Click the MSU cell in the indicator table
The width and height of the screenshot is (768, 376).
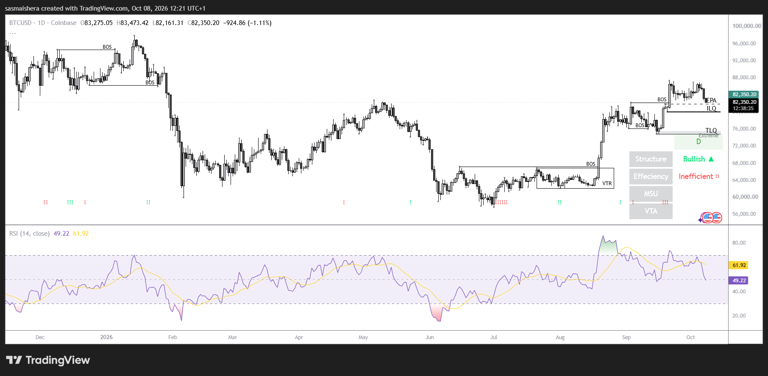click(650, 194)
